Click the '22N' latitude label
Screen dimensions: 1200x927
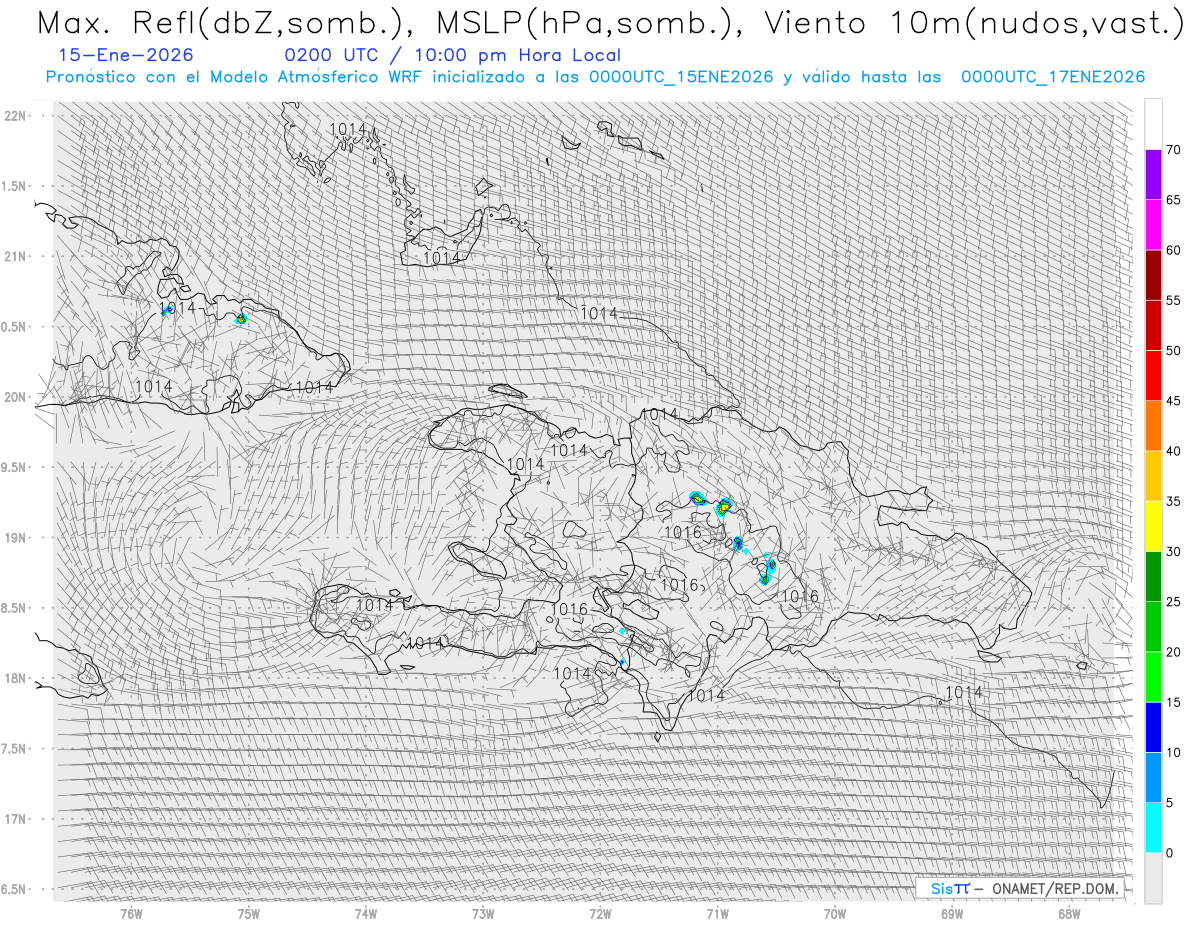point(17,115)
